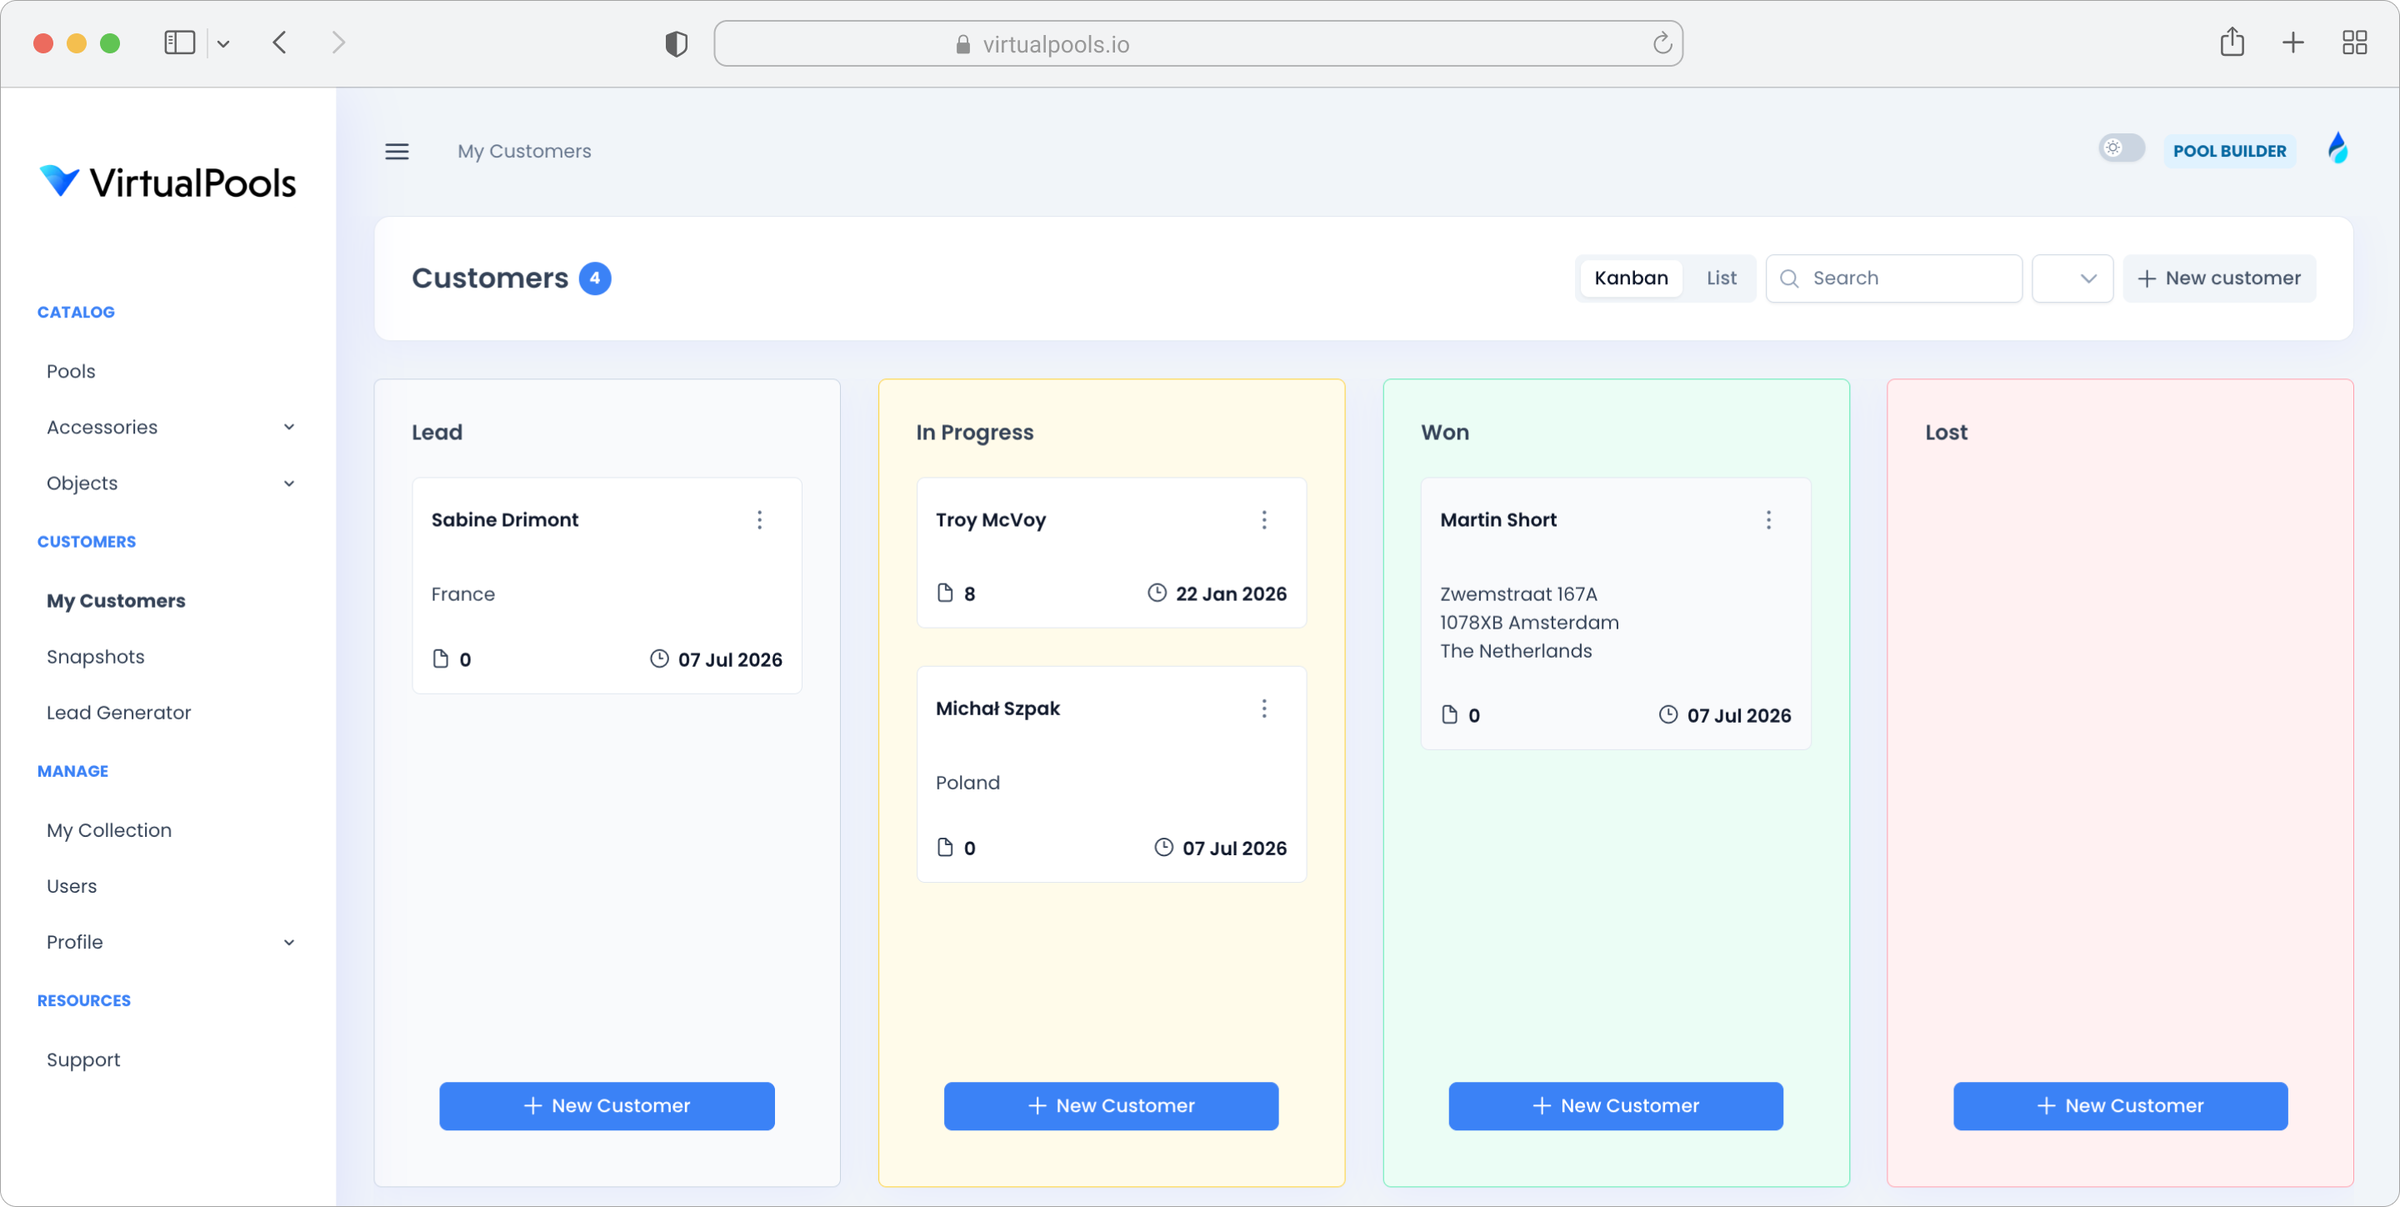The height and width of the screenshot is (1207, 2400).
Task: Click the search magnifier icon
Action: (x=1790, y=279)
